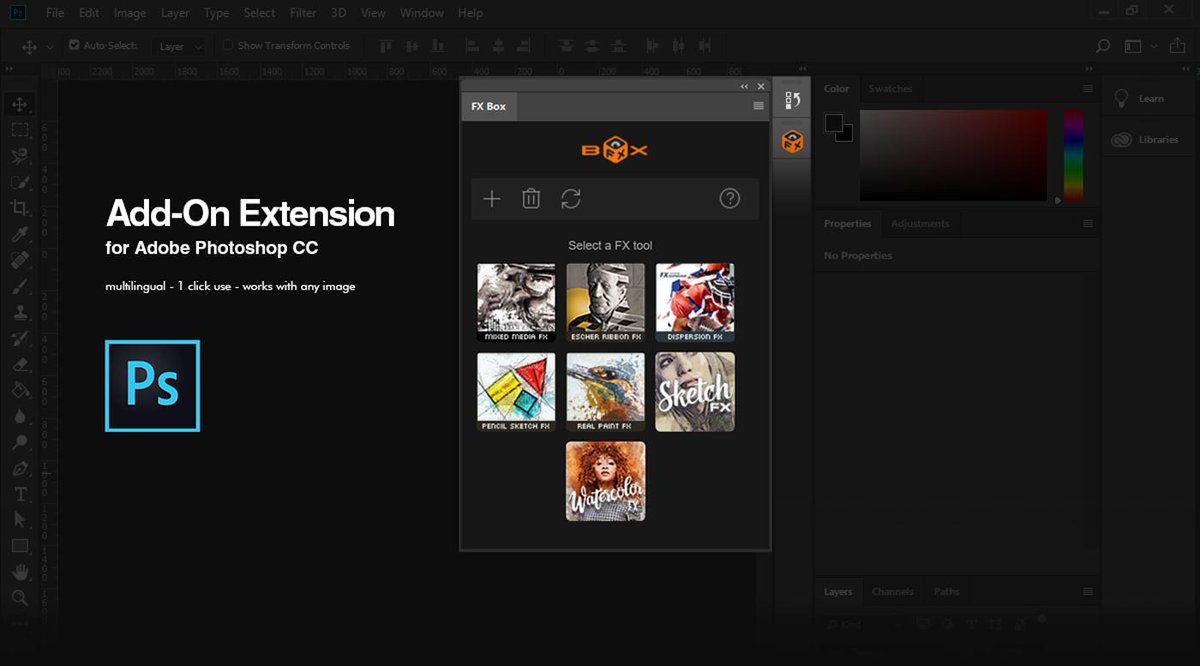Open the Libraries panel button
The width and height of the screenshot is (1200, 666).
(x=1145, y=140)
